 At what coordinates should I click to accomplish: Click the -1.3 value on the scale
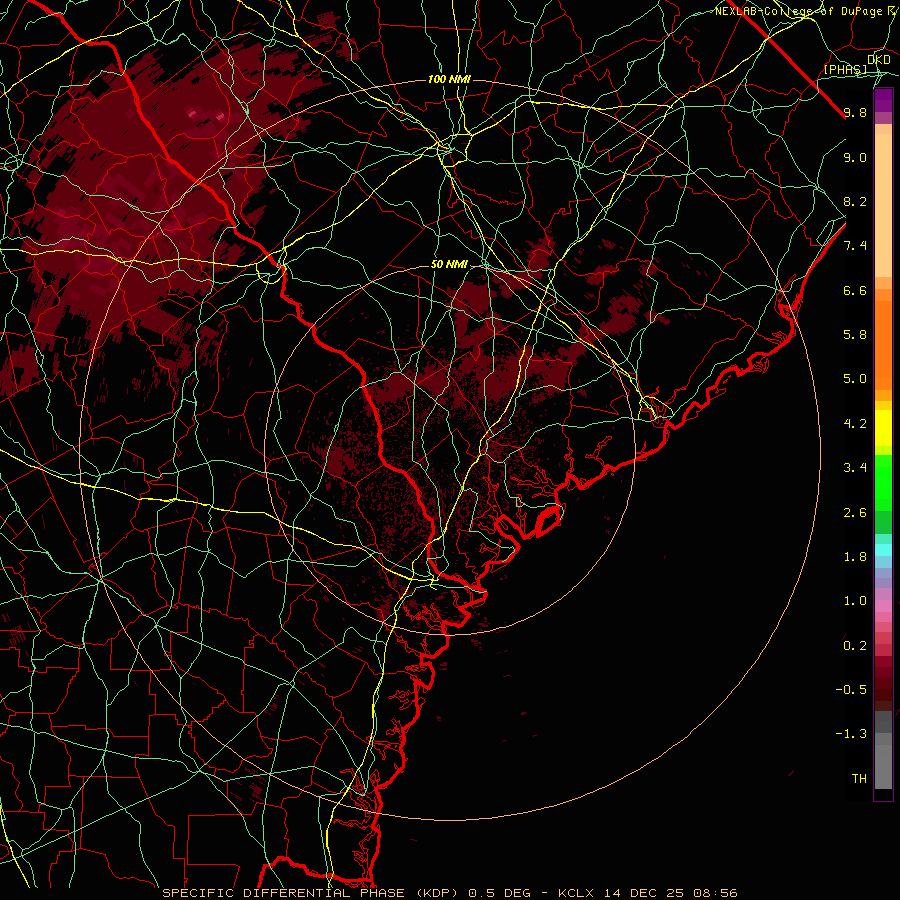(x=851, y=734)
